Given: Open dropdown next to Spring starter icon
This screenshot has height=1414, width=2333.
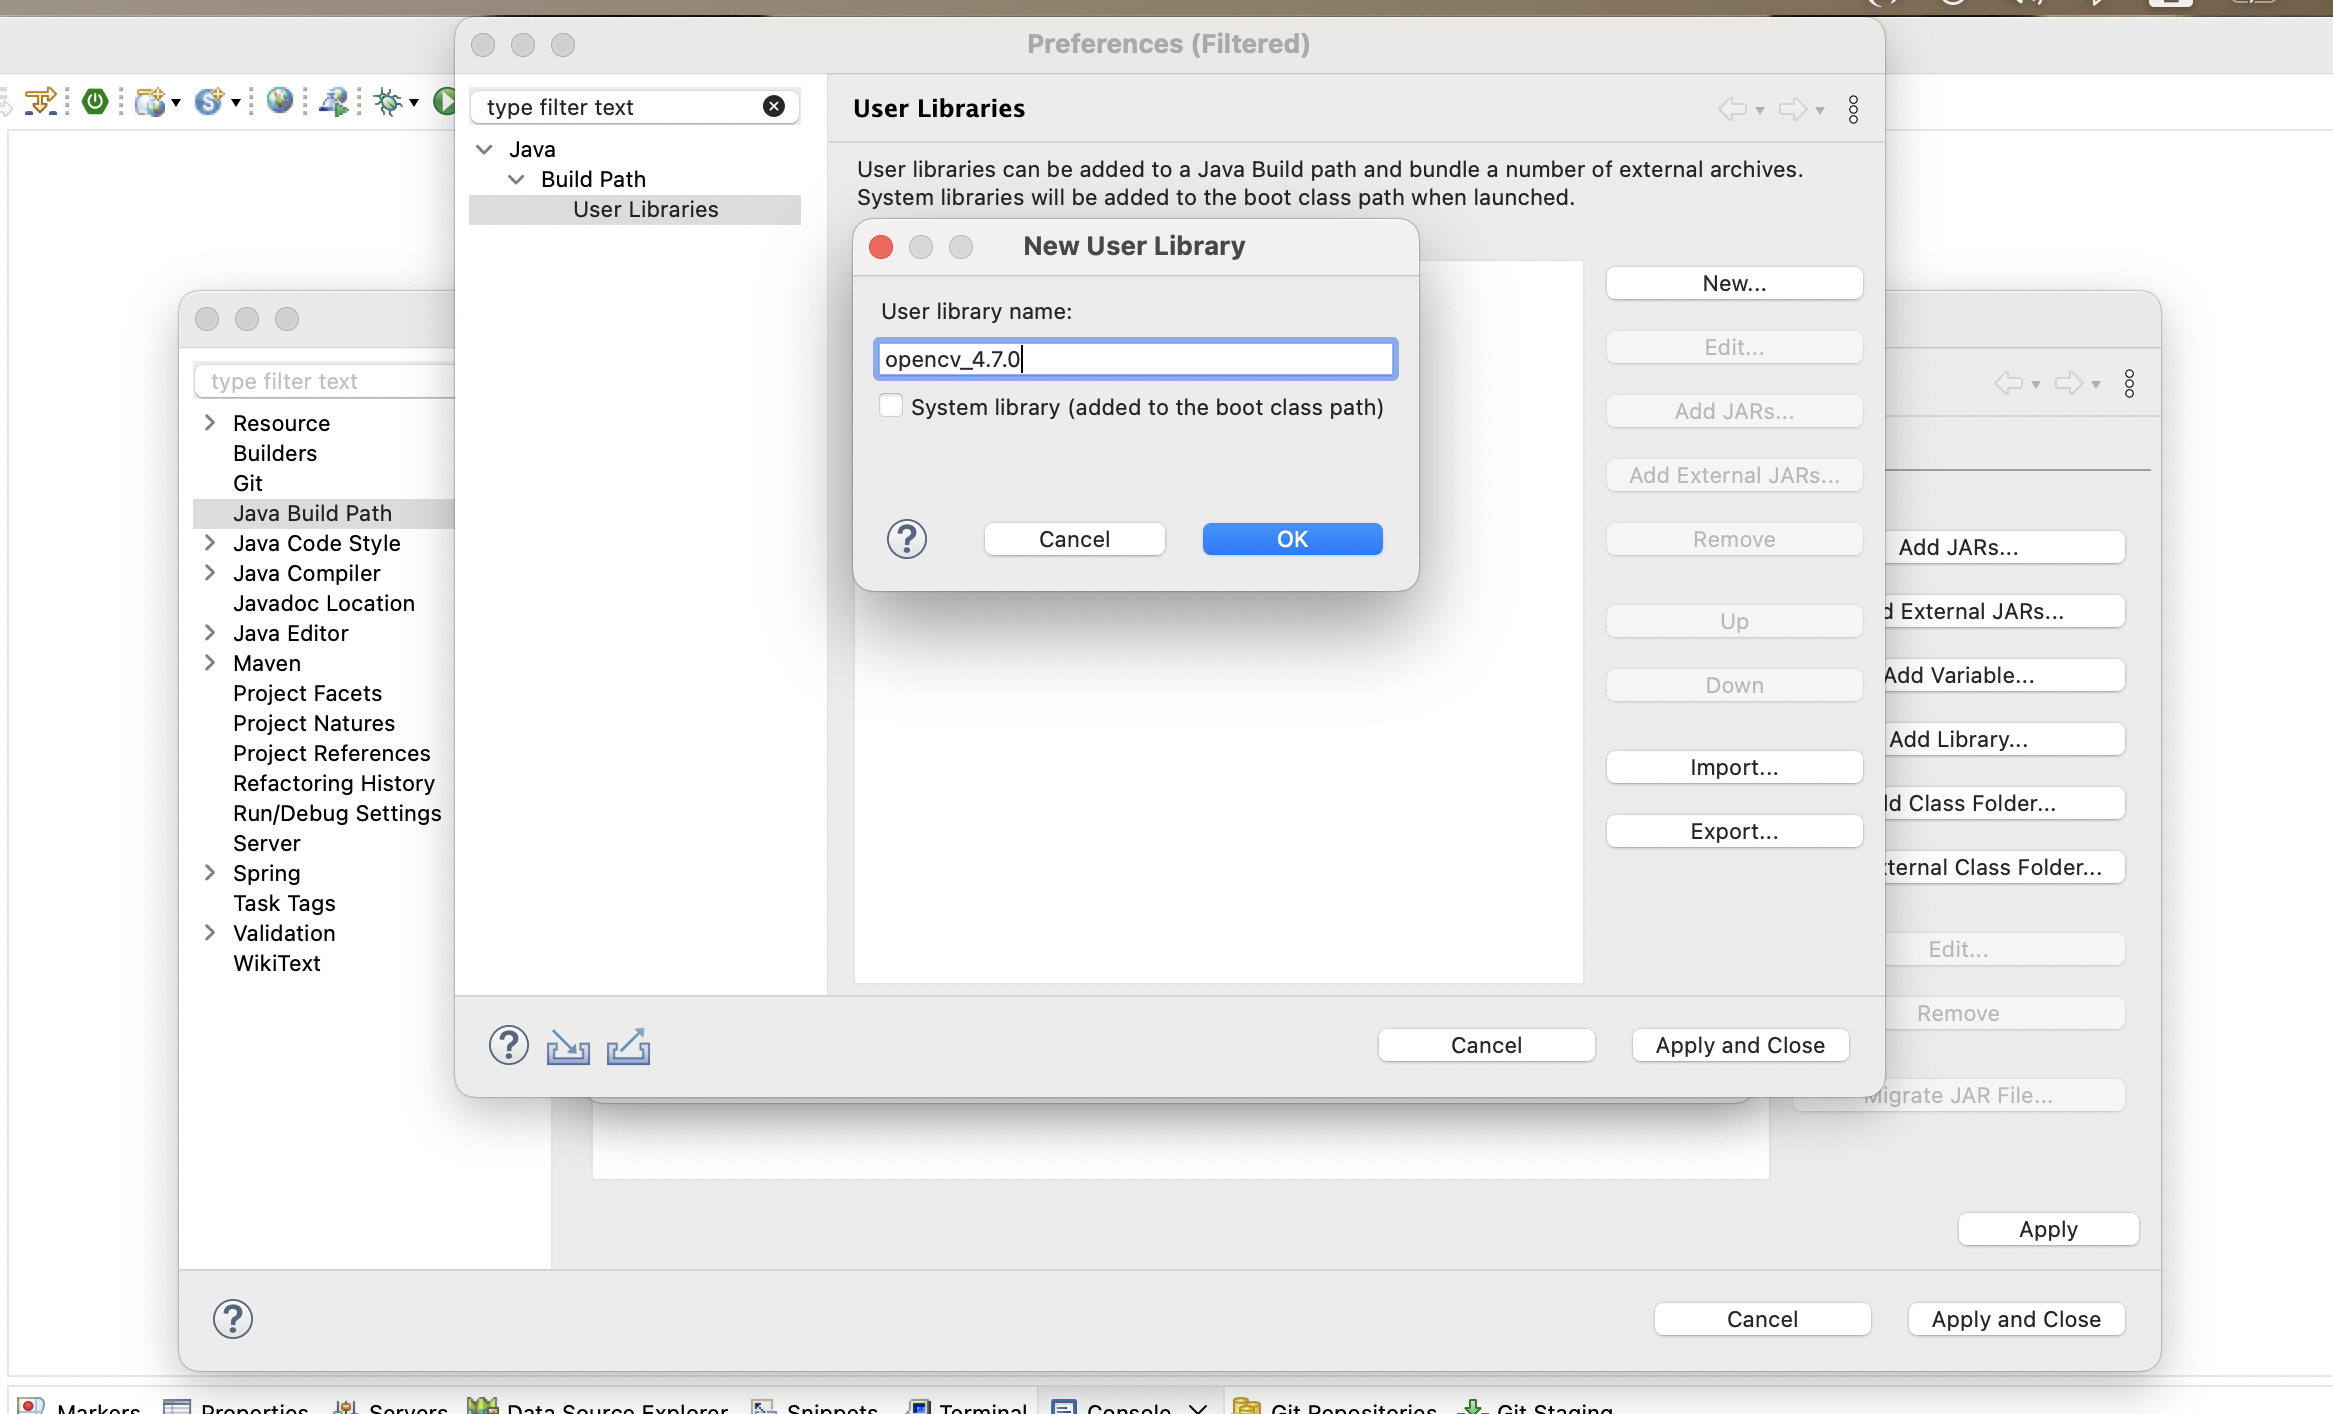Looking at the screenshot, I should (236, 102).
